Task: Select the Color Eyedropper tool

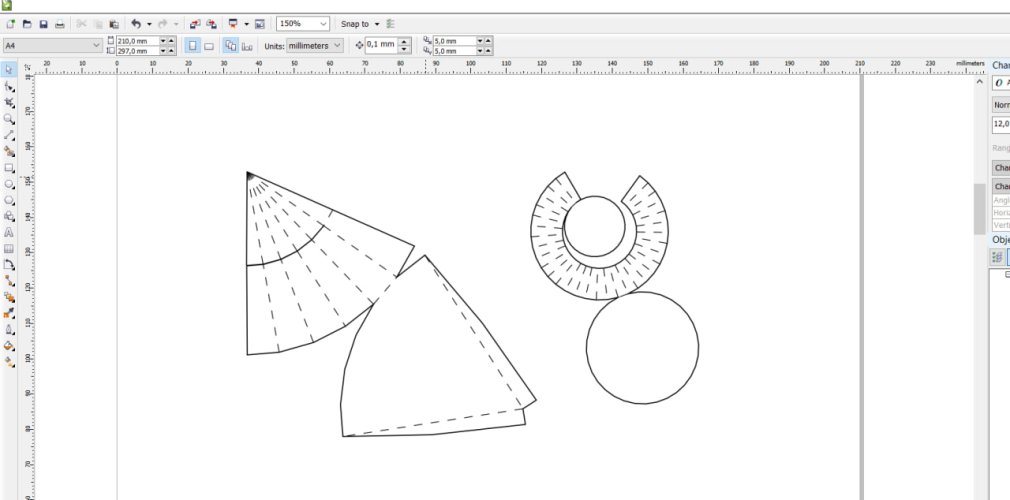Action: [x=9, y=313]
